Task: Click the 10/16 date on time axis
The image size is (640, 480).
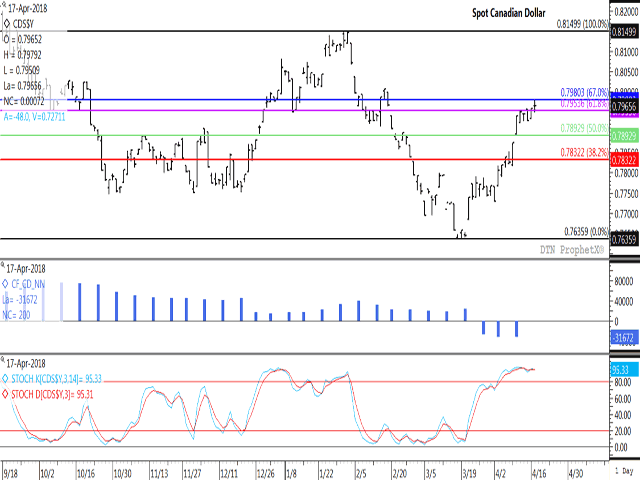Action: (x=86, y=473)
